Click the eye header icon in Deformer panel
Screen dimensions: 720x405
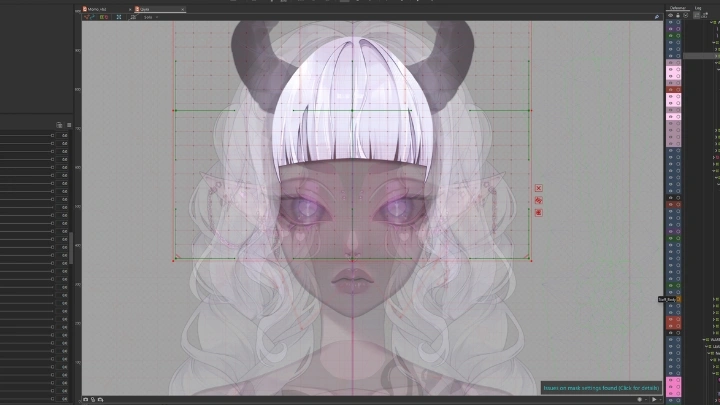[670, 15]
